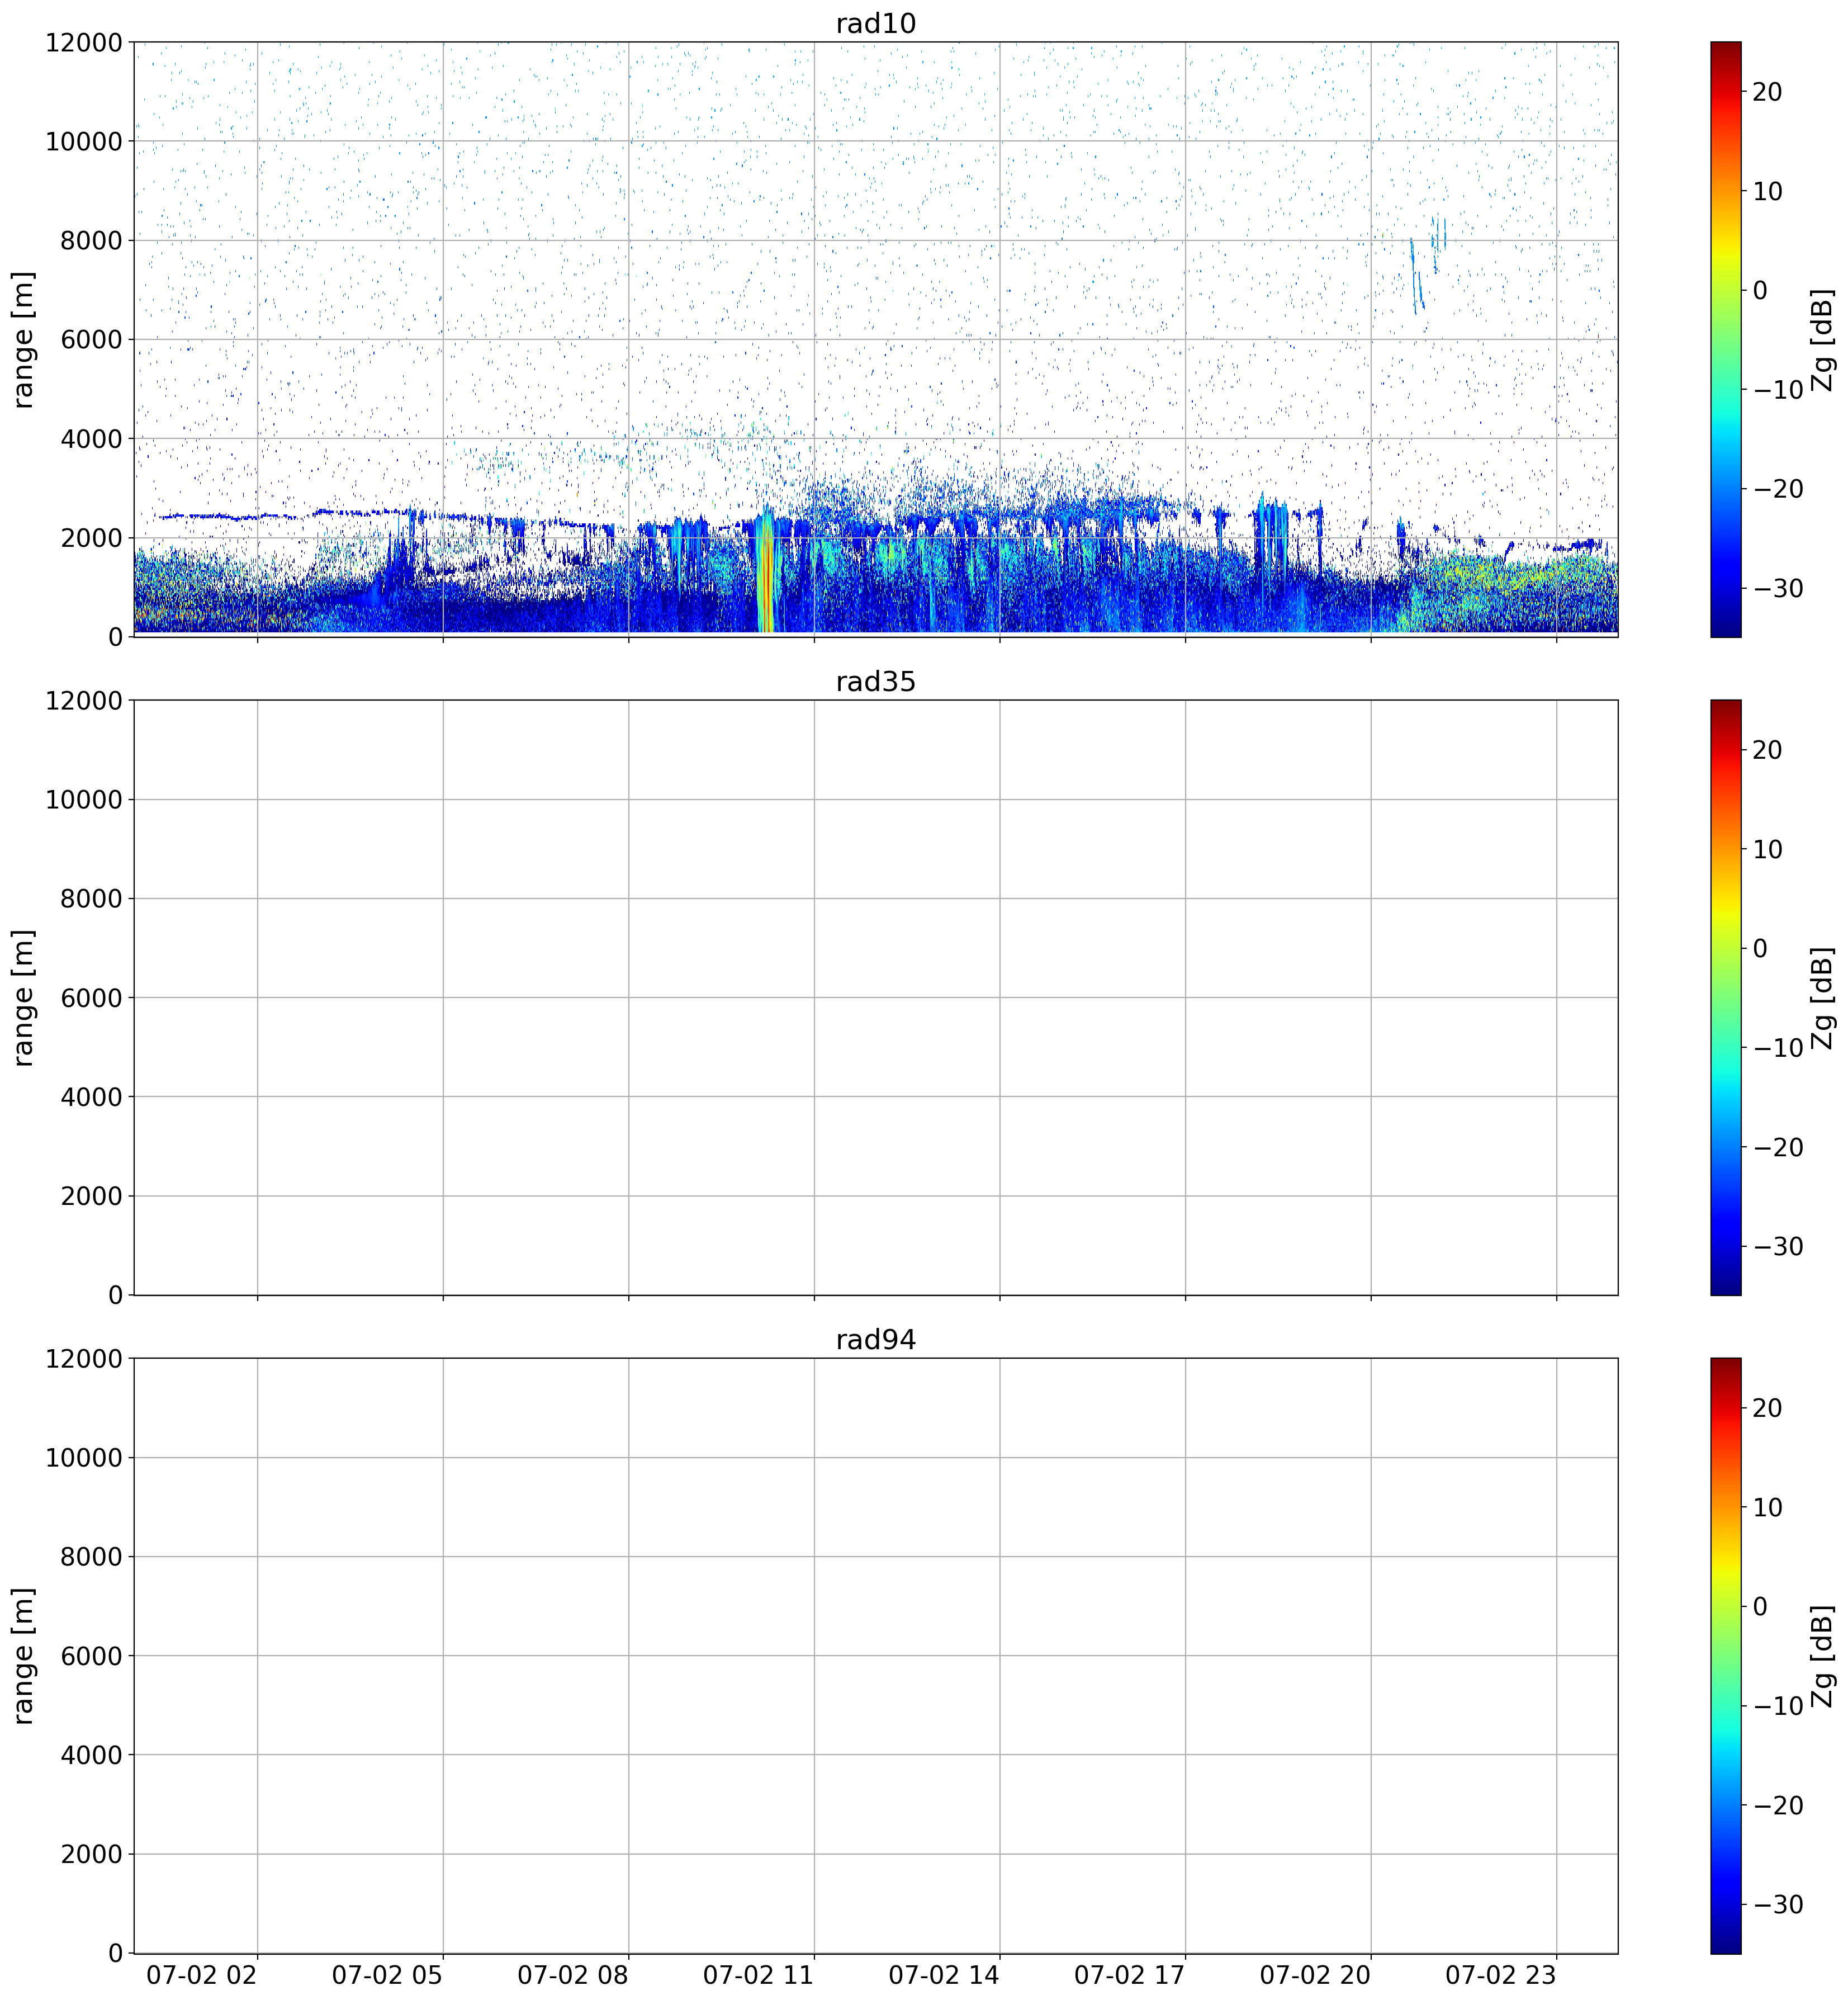The height and width of the screenshot is (2000, 1848).
Task: Click the −20 tick on rad35 colorbar
Action: (1778, 1147)
